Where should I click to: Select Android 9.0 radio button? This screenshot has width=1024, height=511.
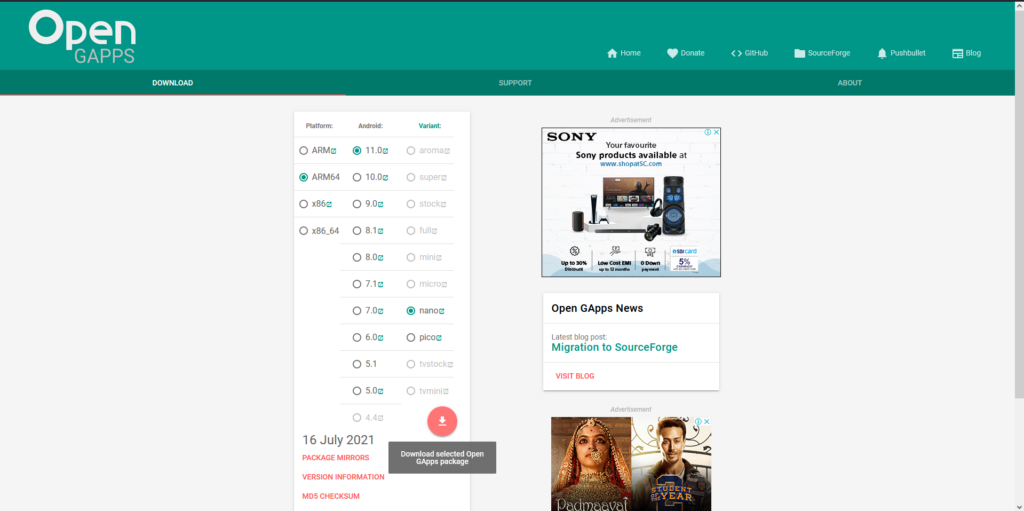click(357, 204)
